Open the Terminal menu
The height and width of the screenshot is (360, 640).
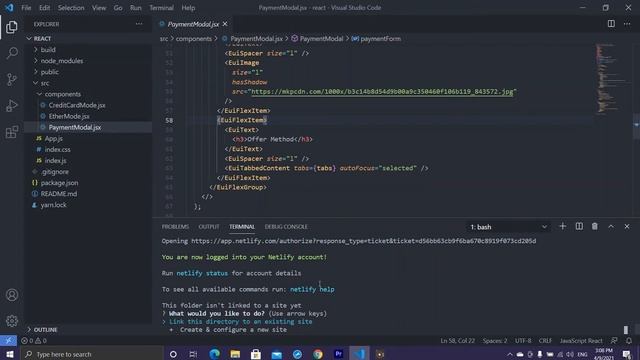pyautogui.click(x=161, y=8)
